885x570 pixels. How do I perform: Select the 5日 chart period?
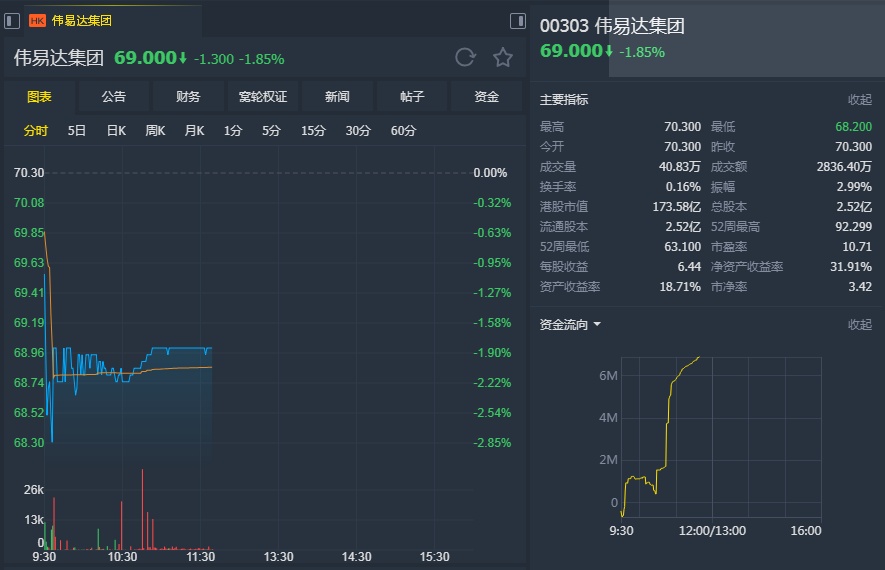tap(77, 131)
